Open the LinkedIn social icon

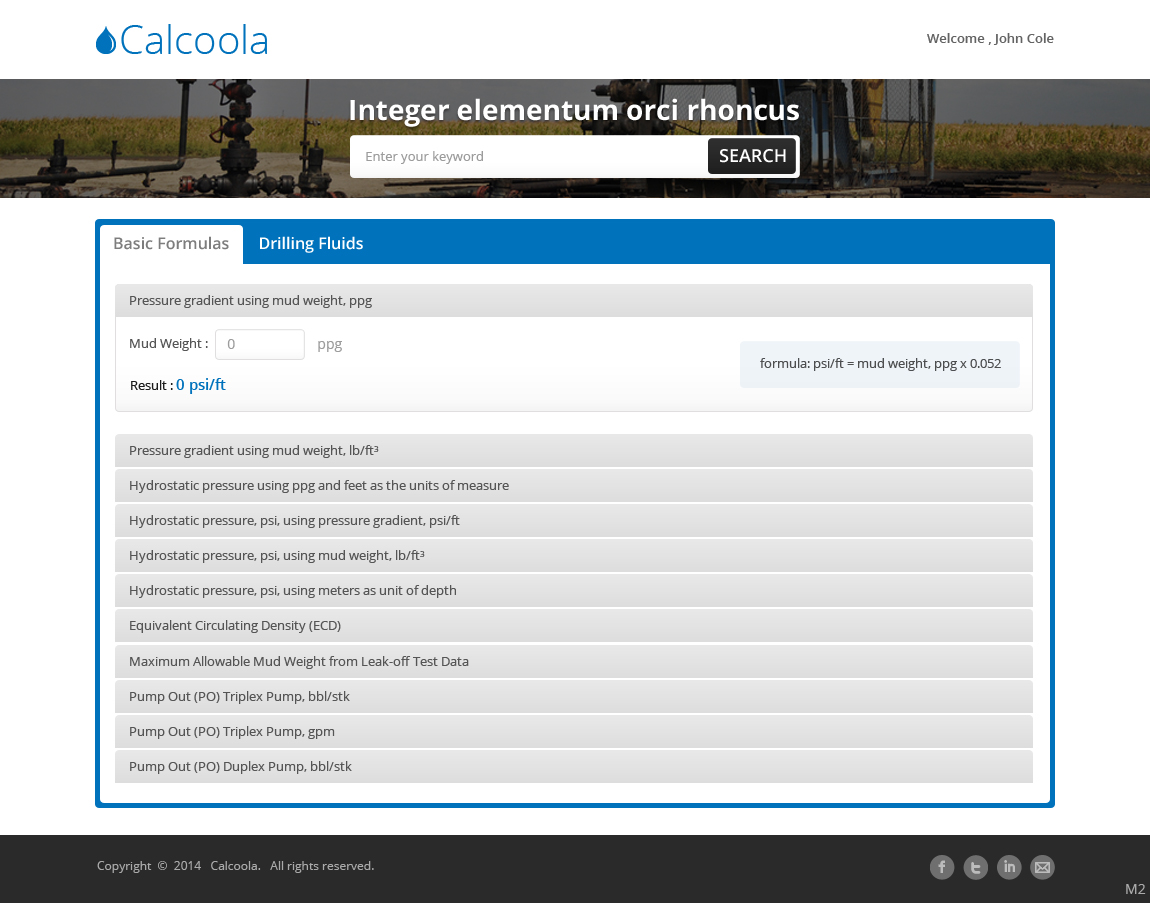[1009, 867]
